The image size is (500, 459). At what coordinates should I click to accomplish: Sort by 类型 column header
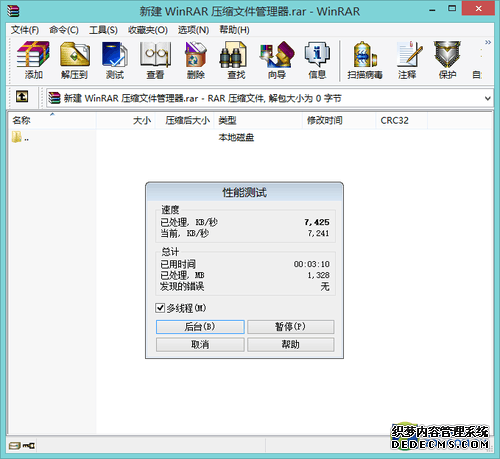258,120
